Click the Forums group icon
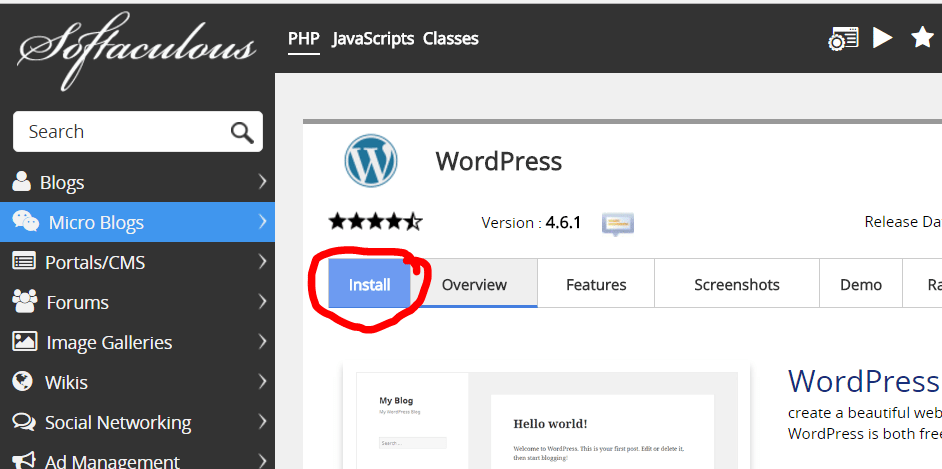The height and width of the screenshot is (469, 942). [x=25, y=301]
